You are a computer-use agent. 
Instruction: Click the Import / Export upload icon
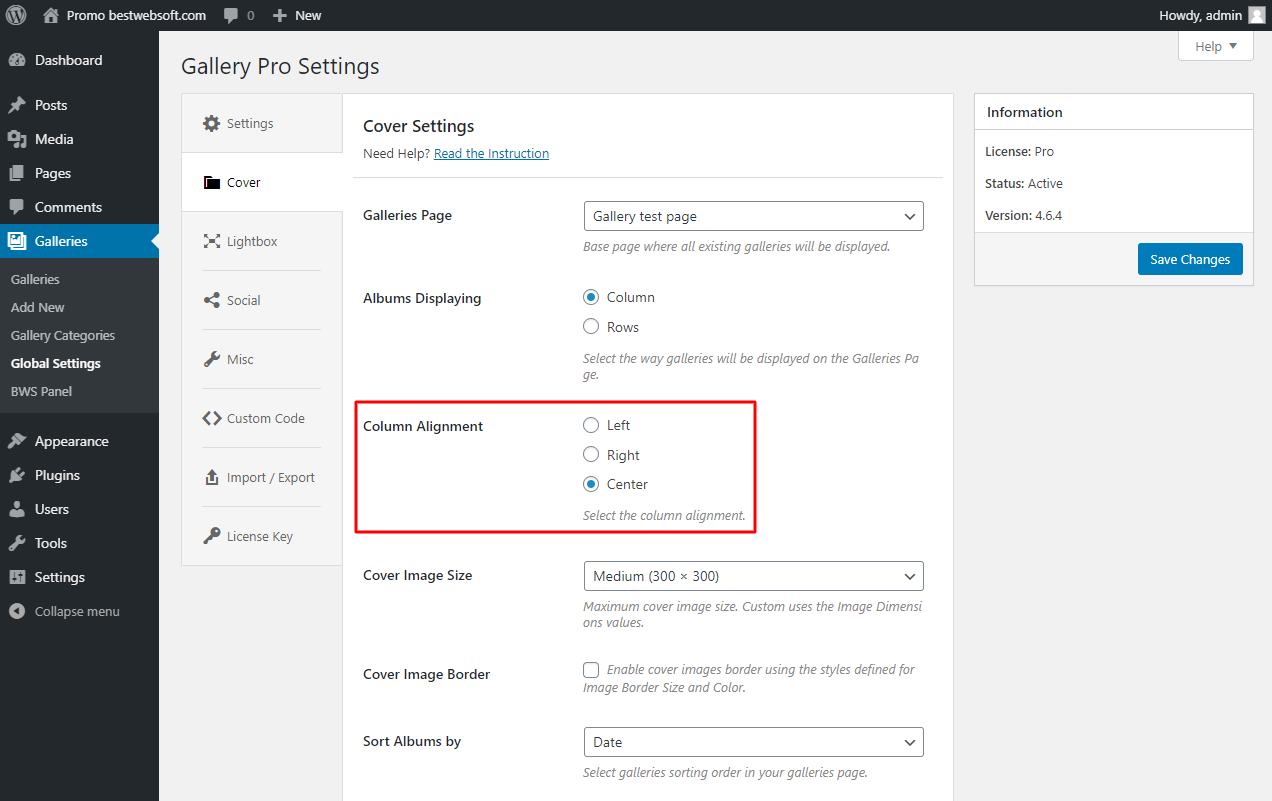211,477
